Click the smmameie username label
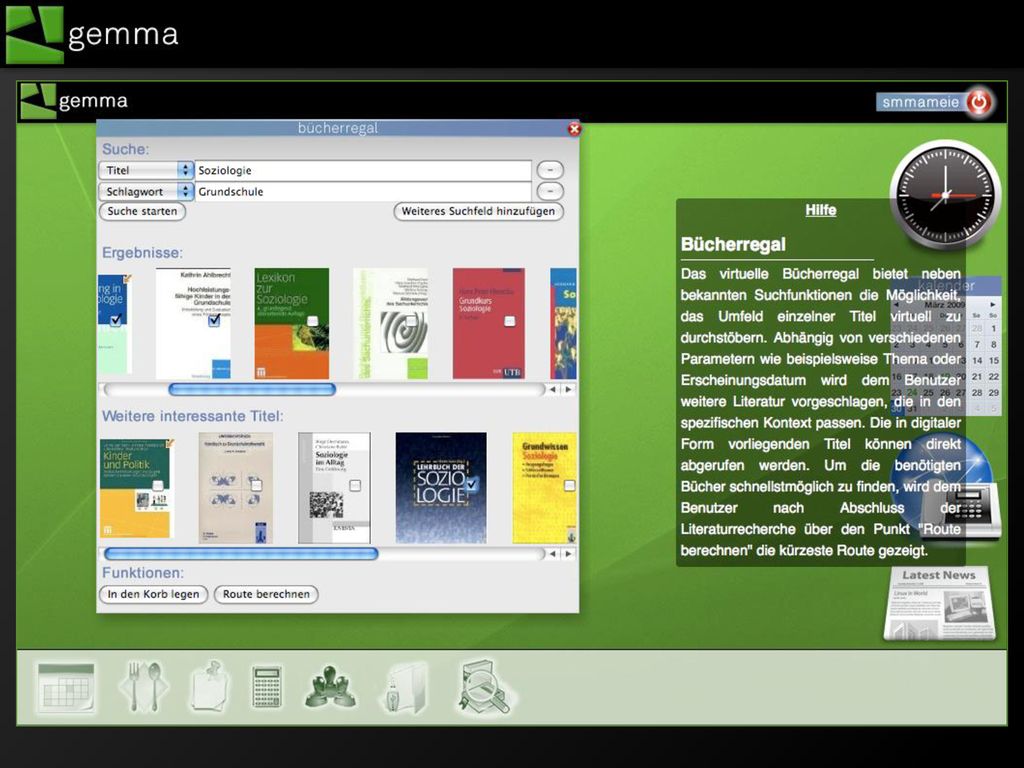The height and width of the screenshot is (768, 1024). pos(921,102)
